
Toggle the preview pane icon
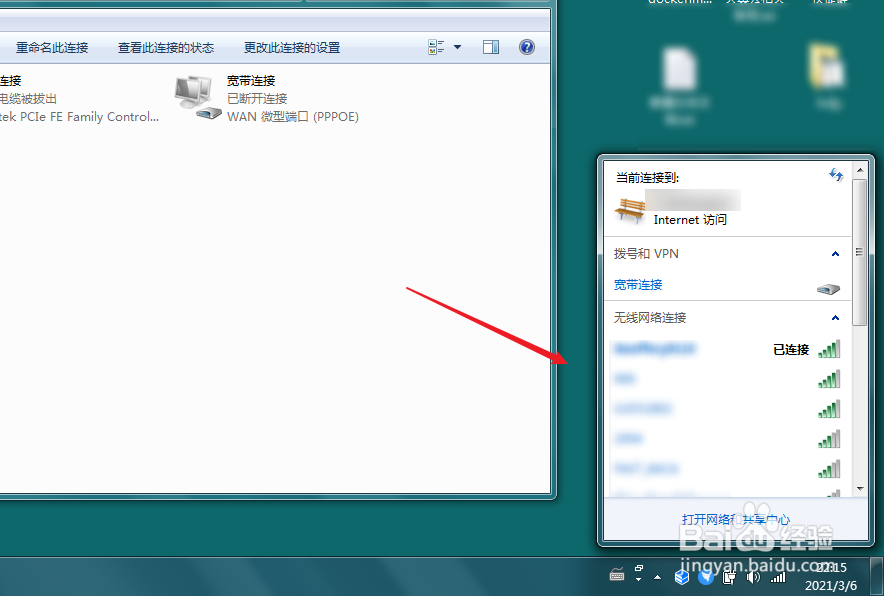coord(491,47)
